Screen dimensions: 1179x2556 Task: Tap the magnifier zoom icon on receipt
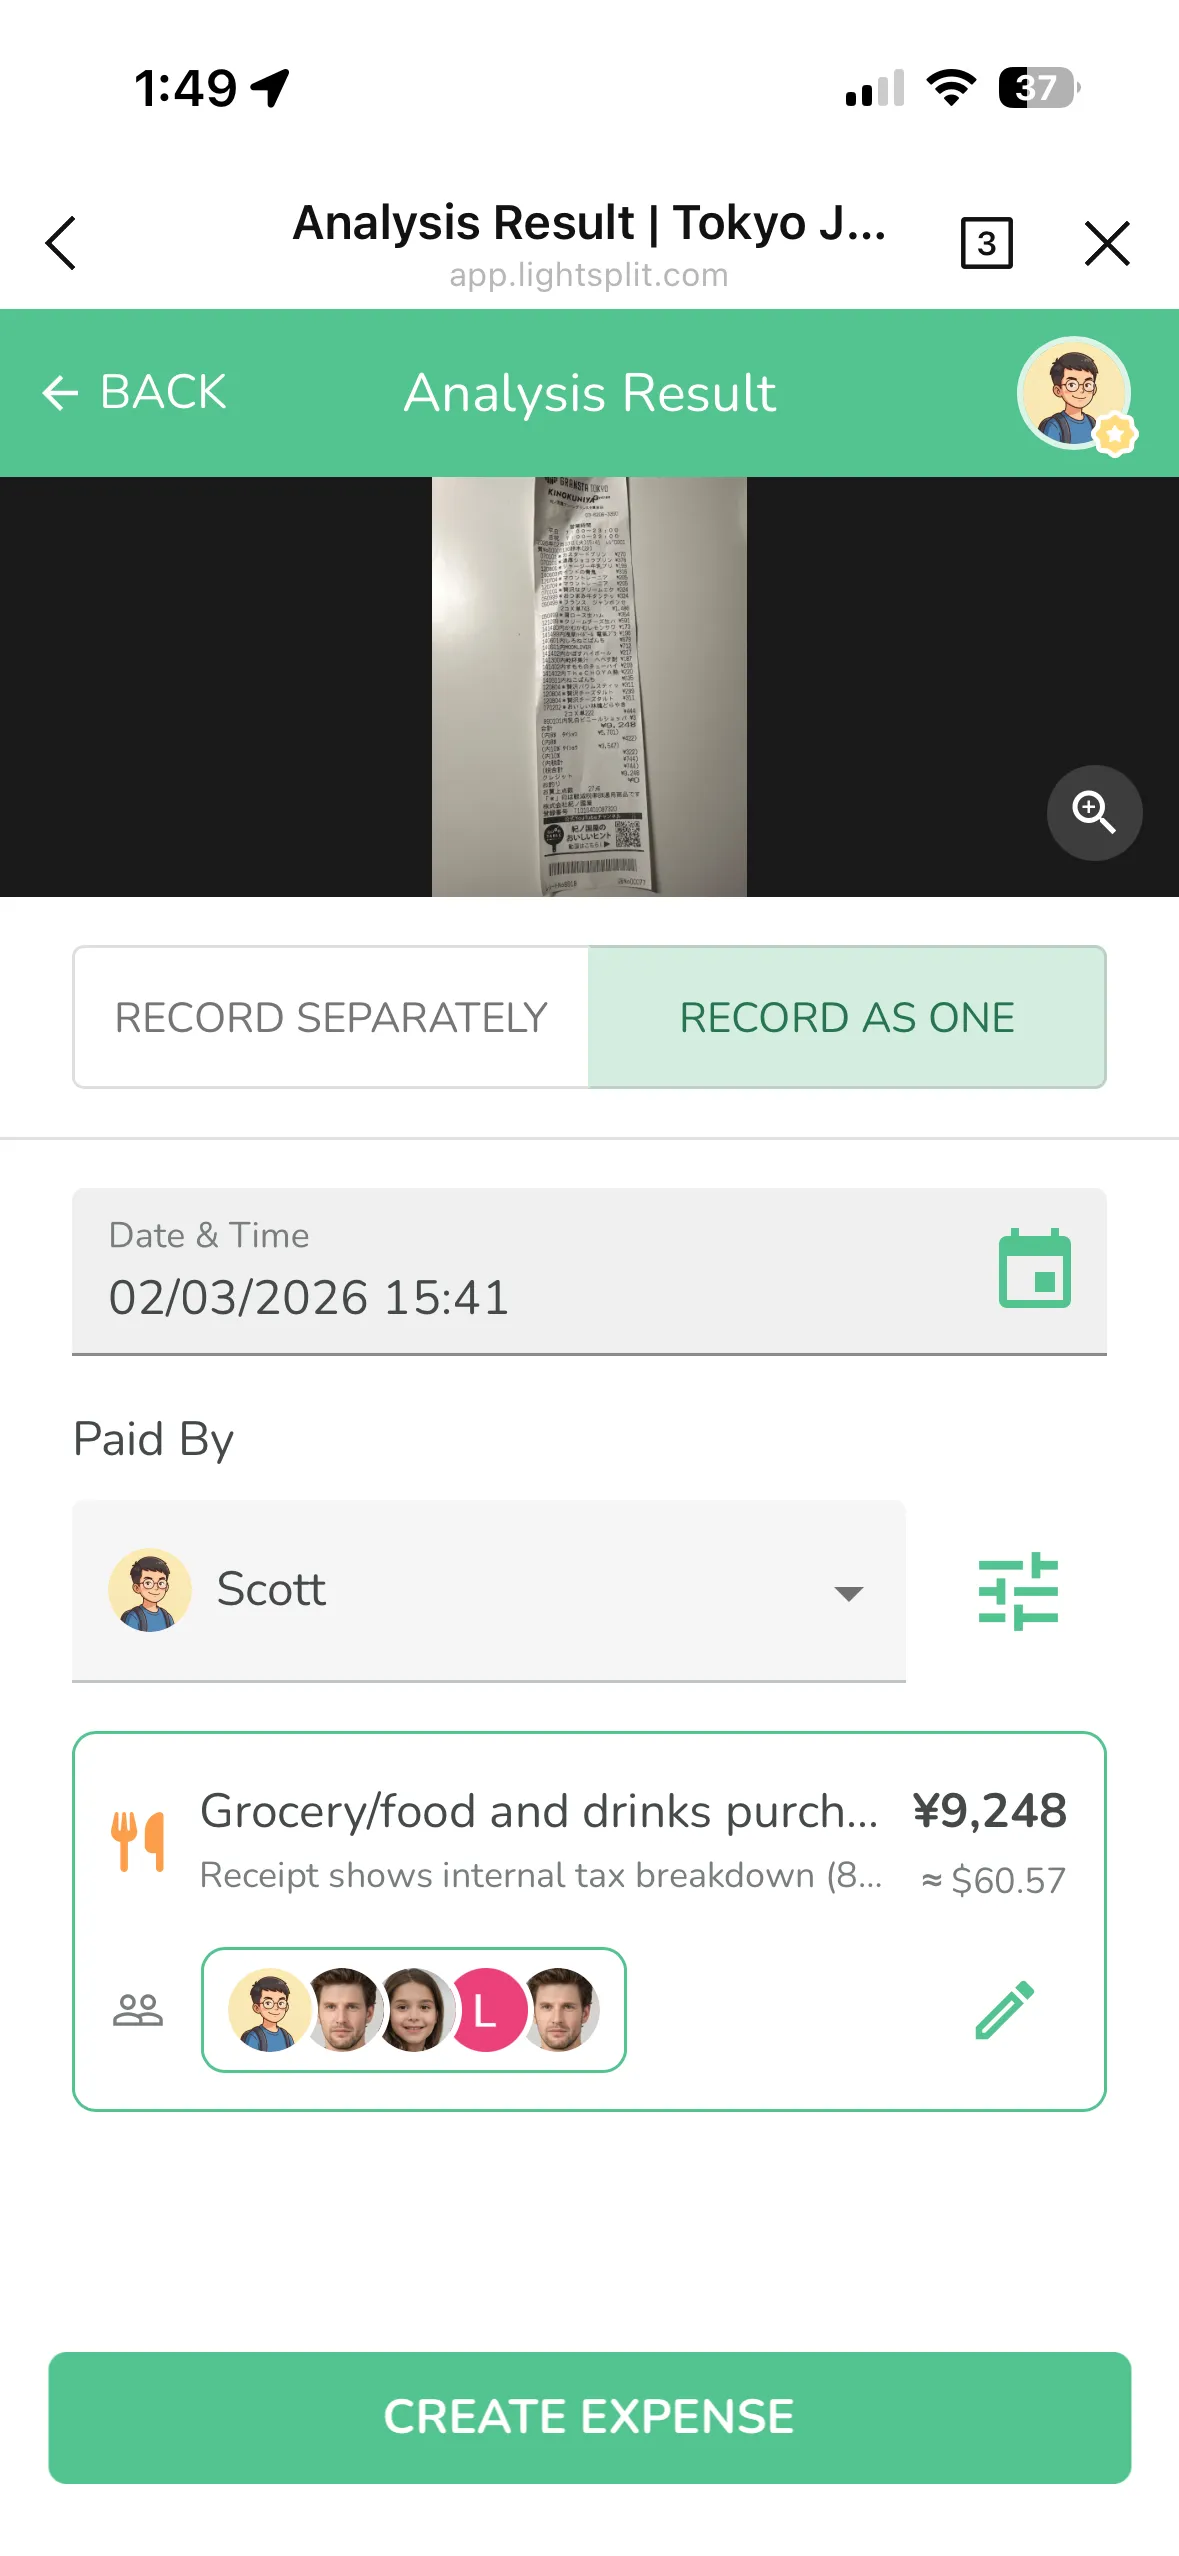(1094, 812)
